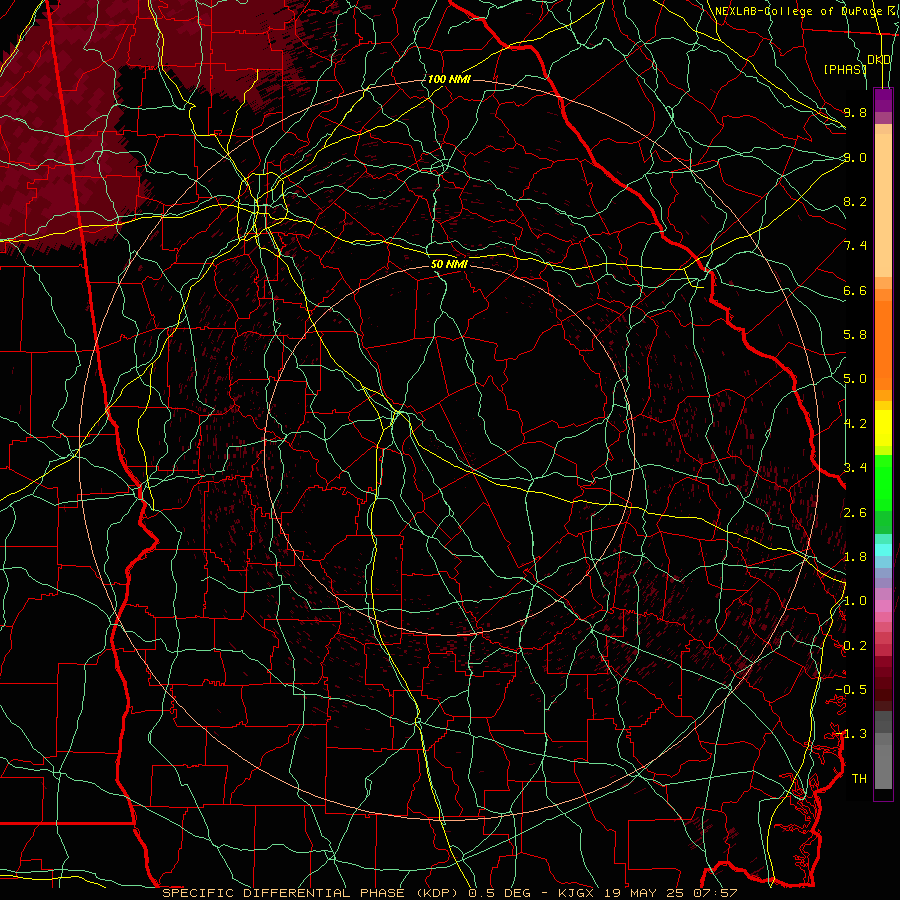The image size is (900, 900).
Task: Click the -0.5 scale value
Action: click(x=851, y=690)
